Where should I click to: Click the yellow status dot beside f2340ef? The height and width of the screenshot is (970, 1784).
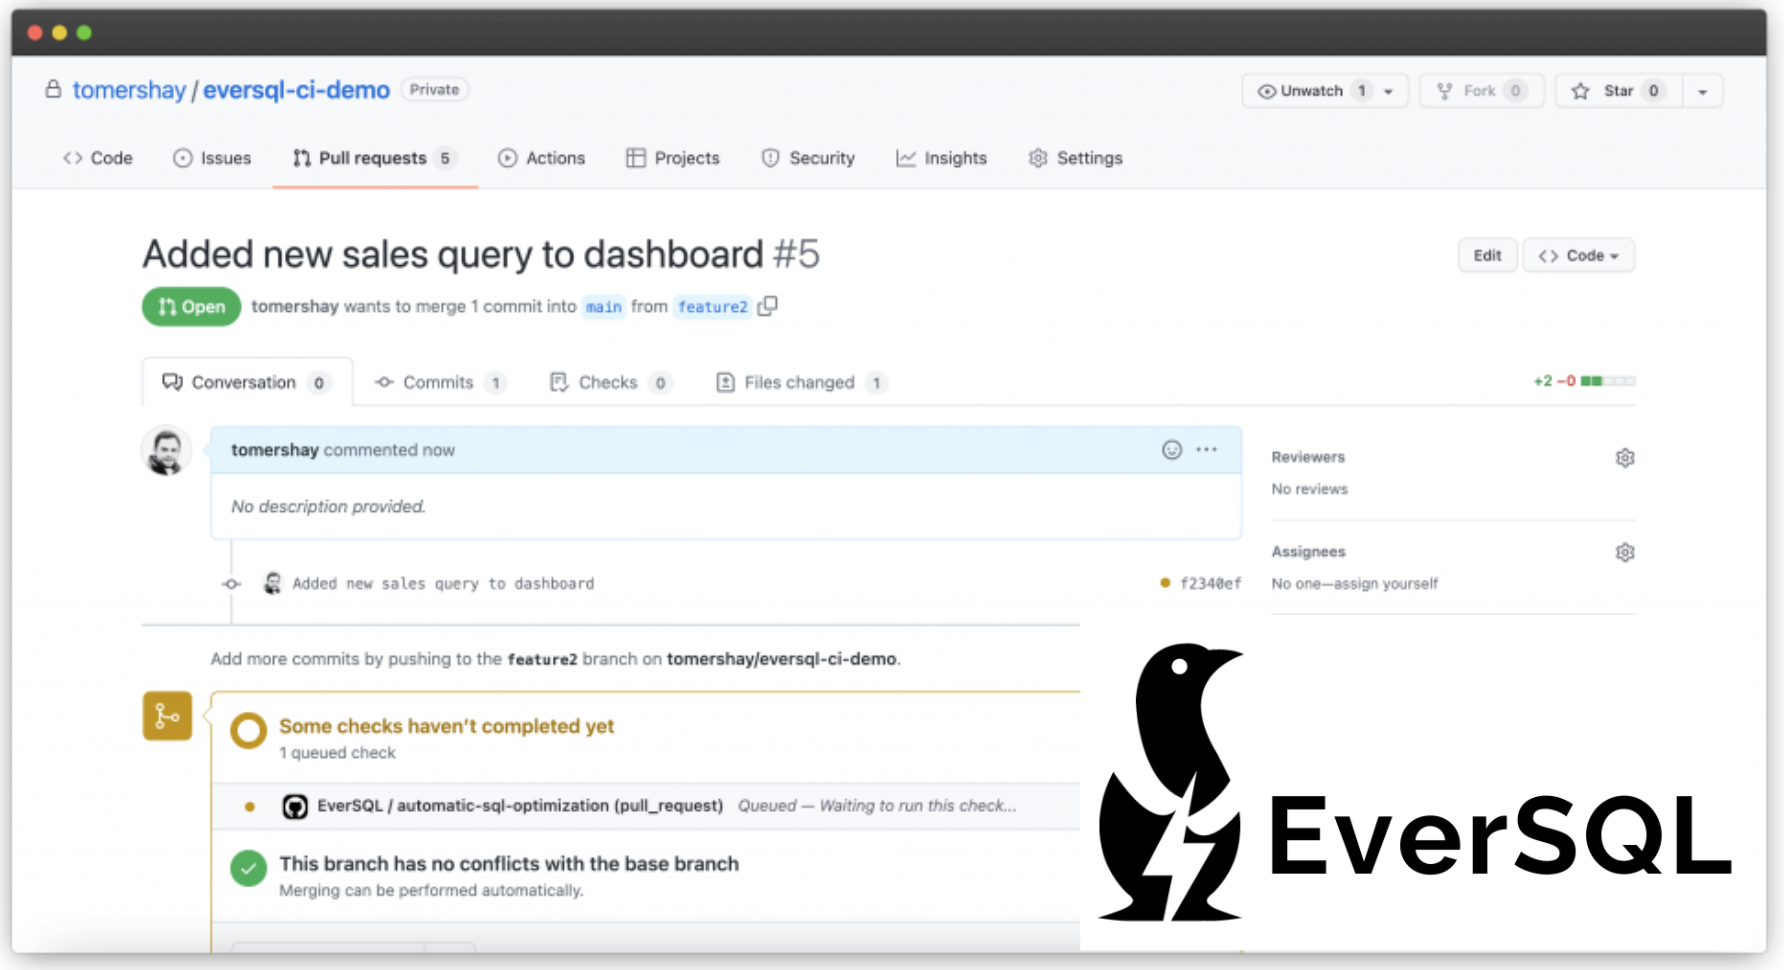click(x=1165, y=583)
